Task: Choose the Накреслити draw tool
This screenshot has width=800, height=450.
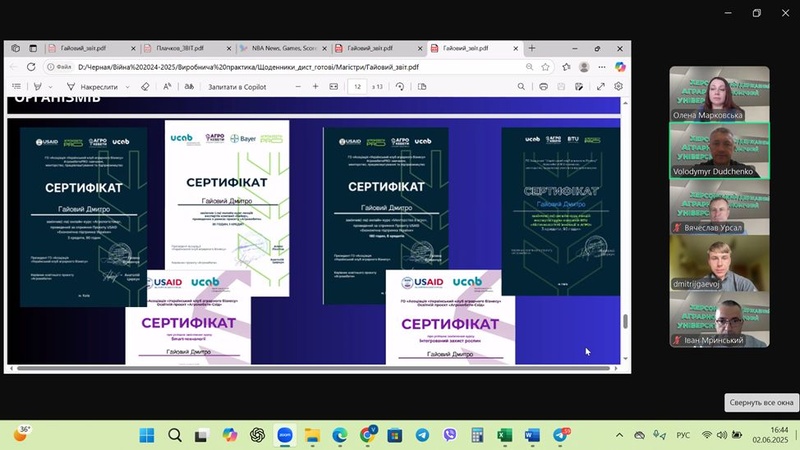Action: tap(92, 87)
